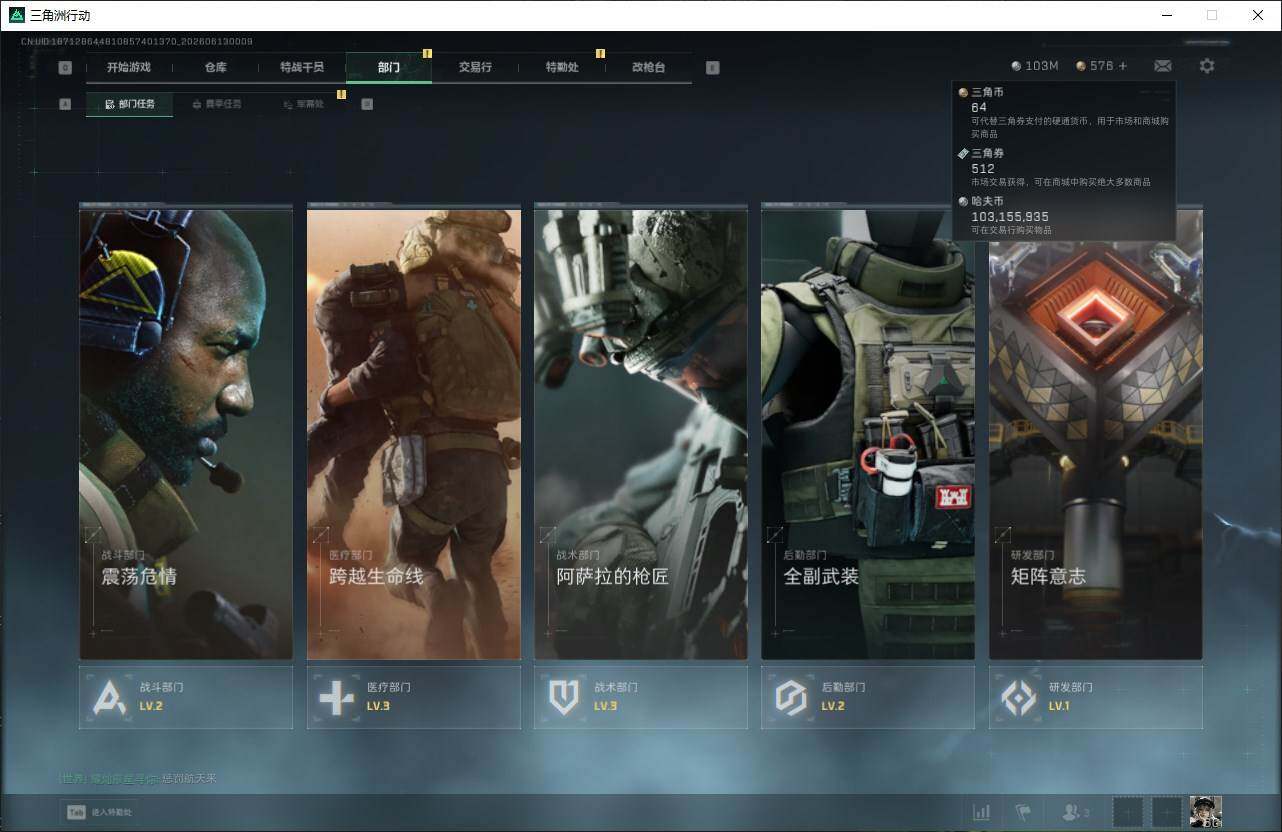Open the settings gear icon
This screenshot has width=1282, height=832.
point(1207,66)
